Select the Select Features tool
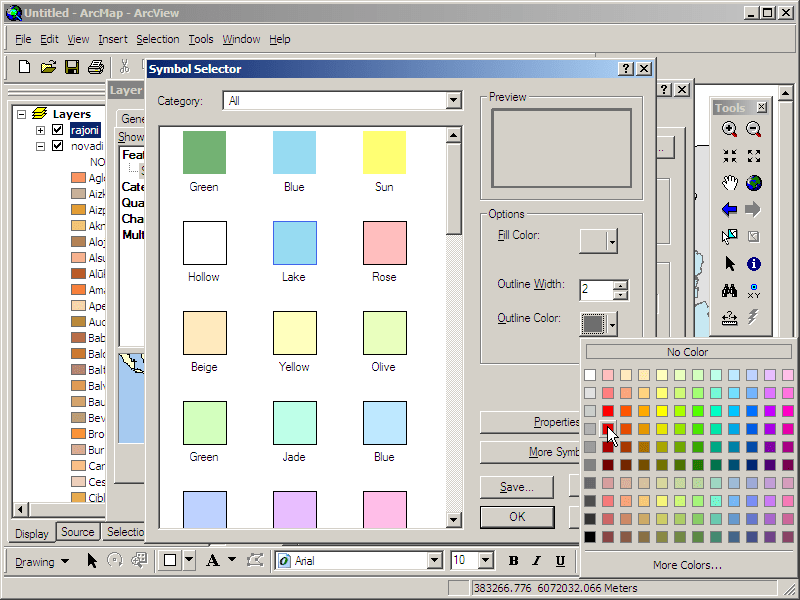The height and width of the screenshot is (600, 800). click(x=730, y=236)
